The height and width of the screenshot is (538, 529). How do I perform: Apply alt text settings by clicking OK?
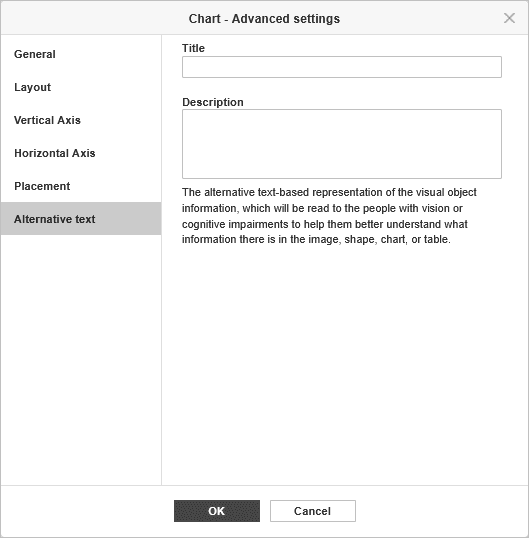click(217, 511)
